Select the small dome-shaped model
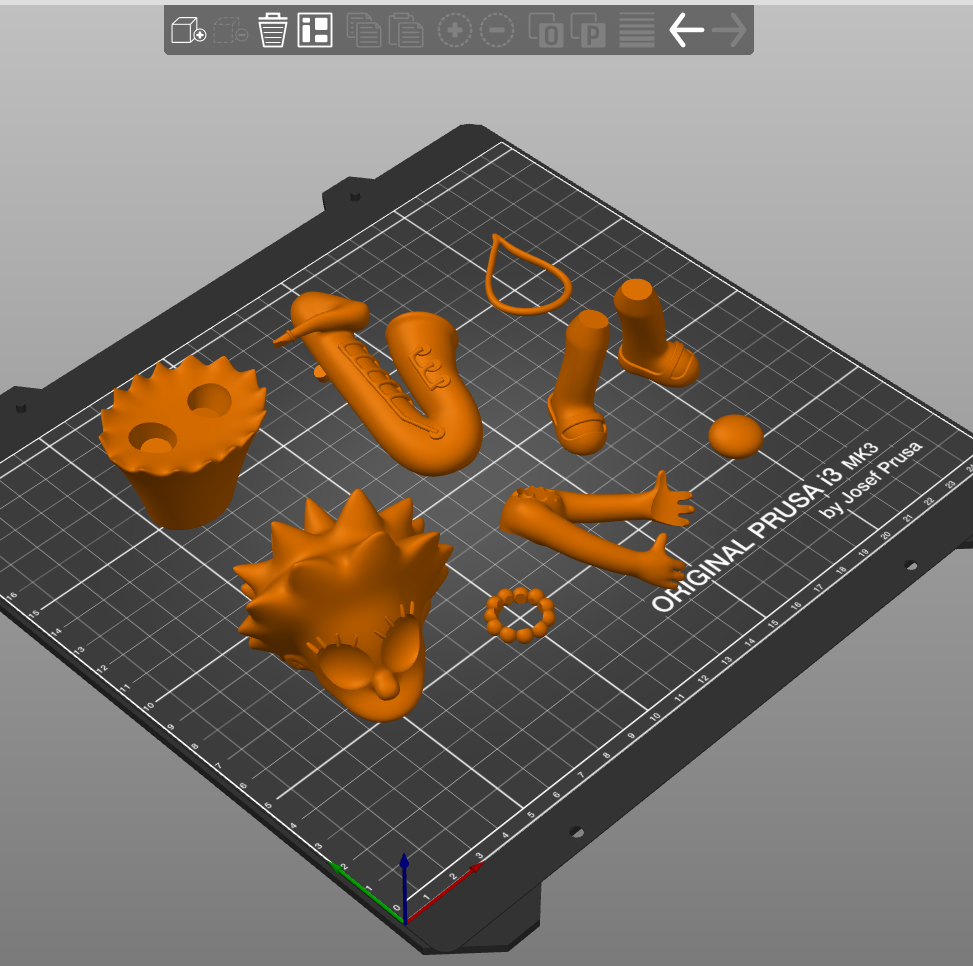The image size is (973, 966). pyautogui.click(x=736, y=436)
